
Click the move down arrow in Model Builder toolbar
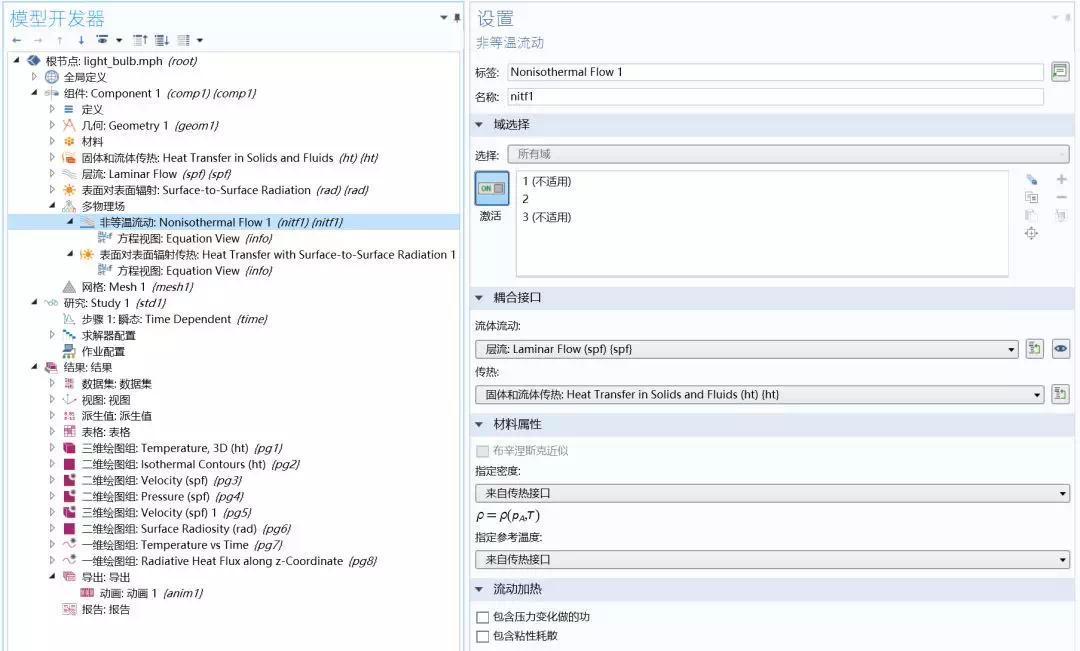[81, 40]
